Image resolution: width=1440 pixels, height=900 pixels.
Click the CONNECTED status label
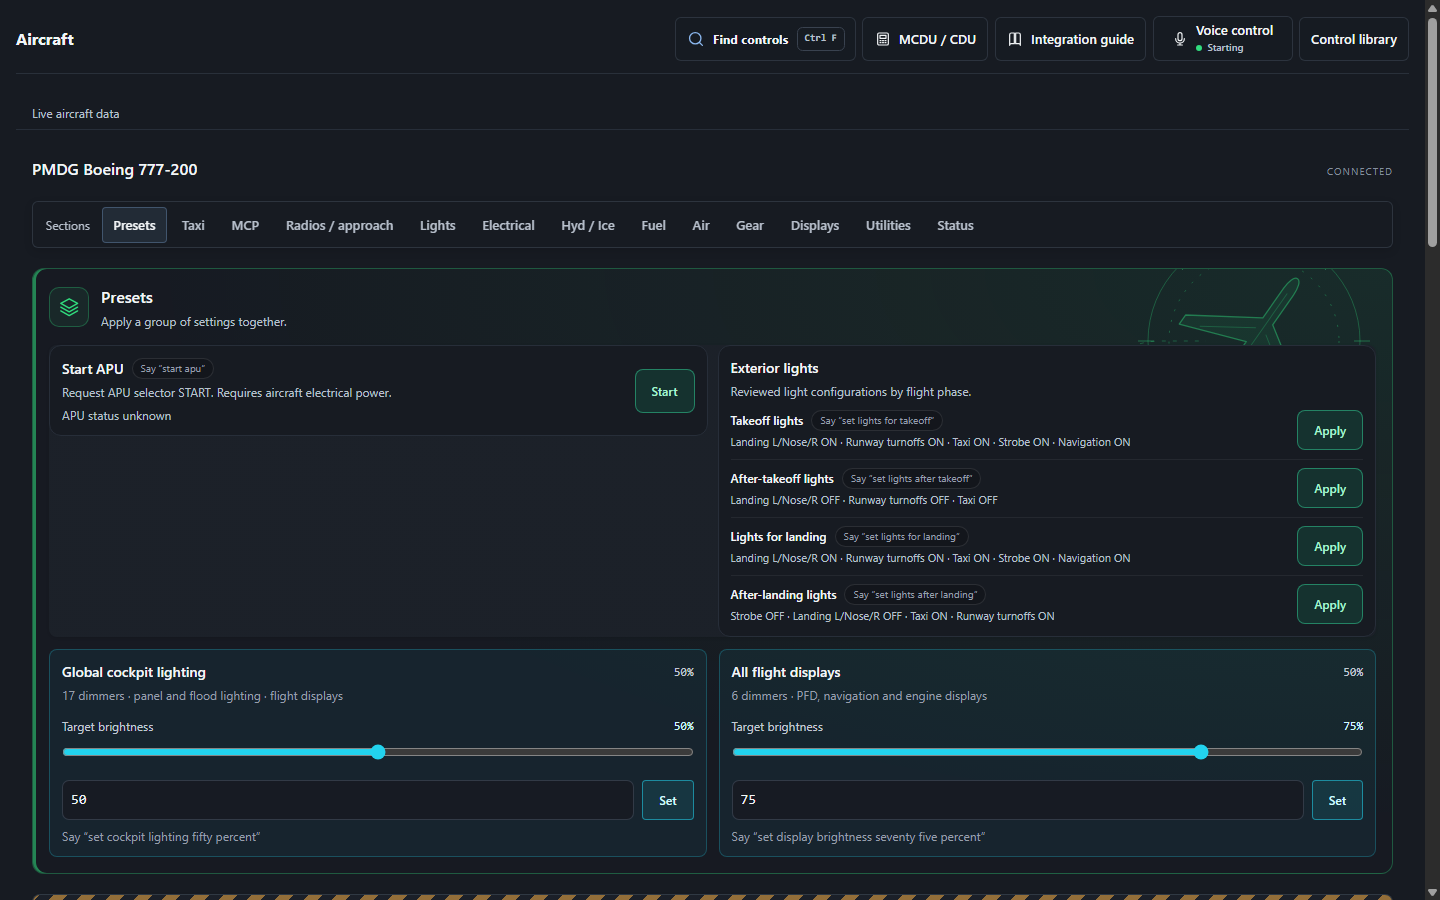(x=1359, y=172)
